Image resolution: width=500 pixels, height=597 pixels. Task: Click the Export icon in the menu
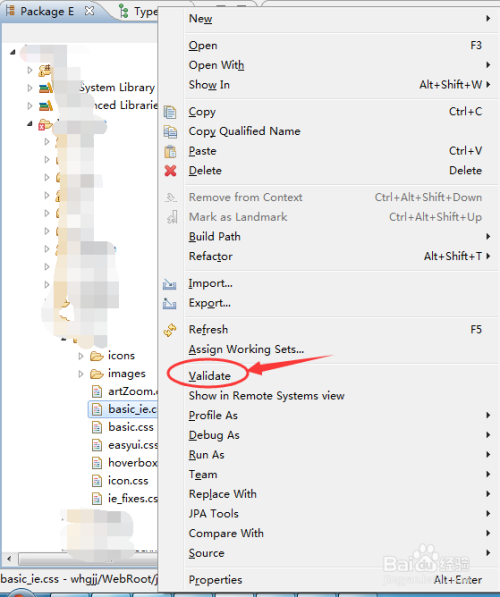[x=169, y=304]
